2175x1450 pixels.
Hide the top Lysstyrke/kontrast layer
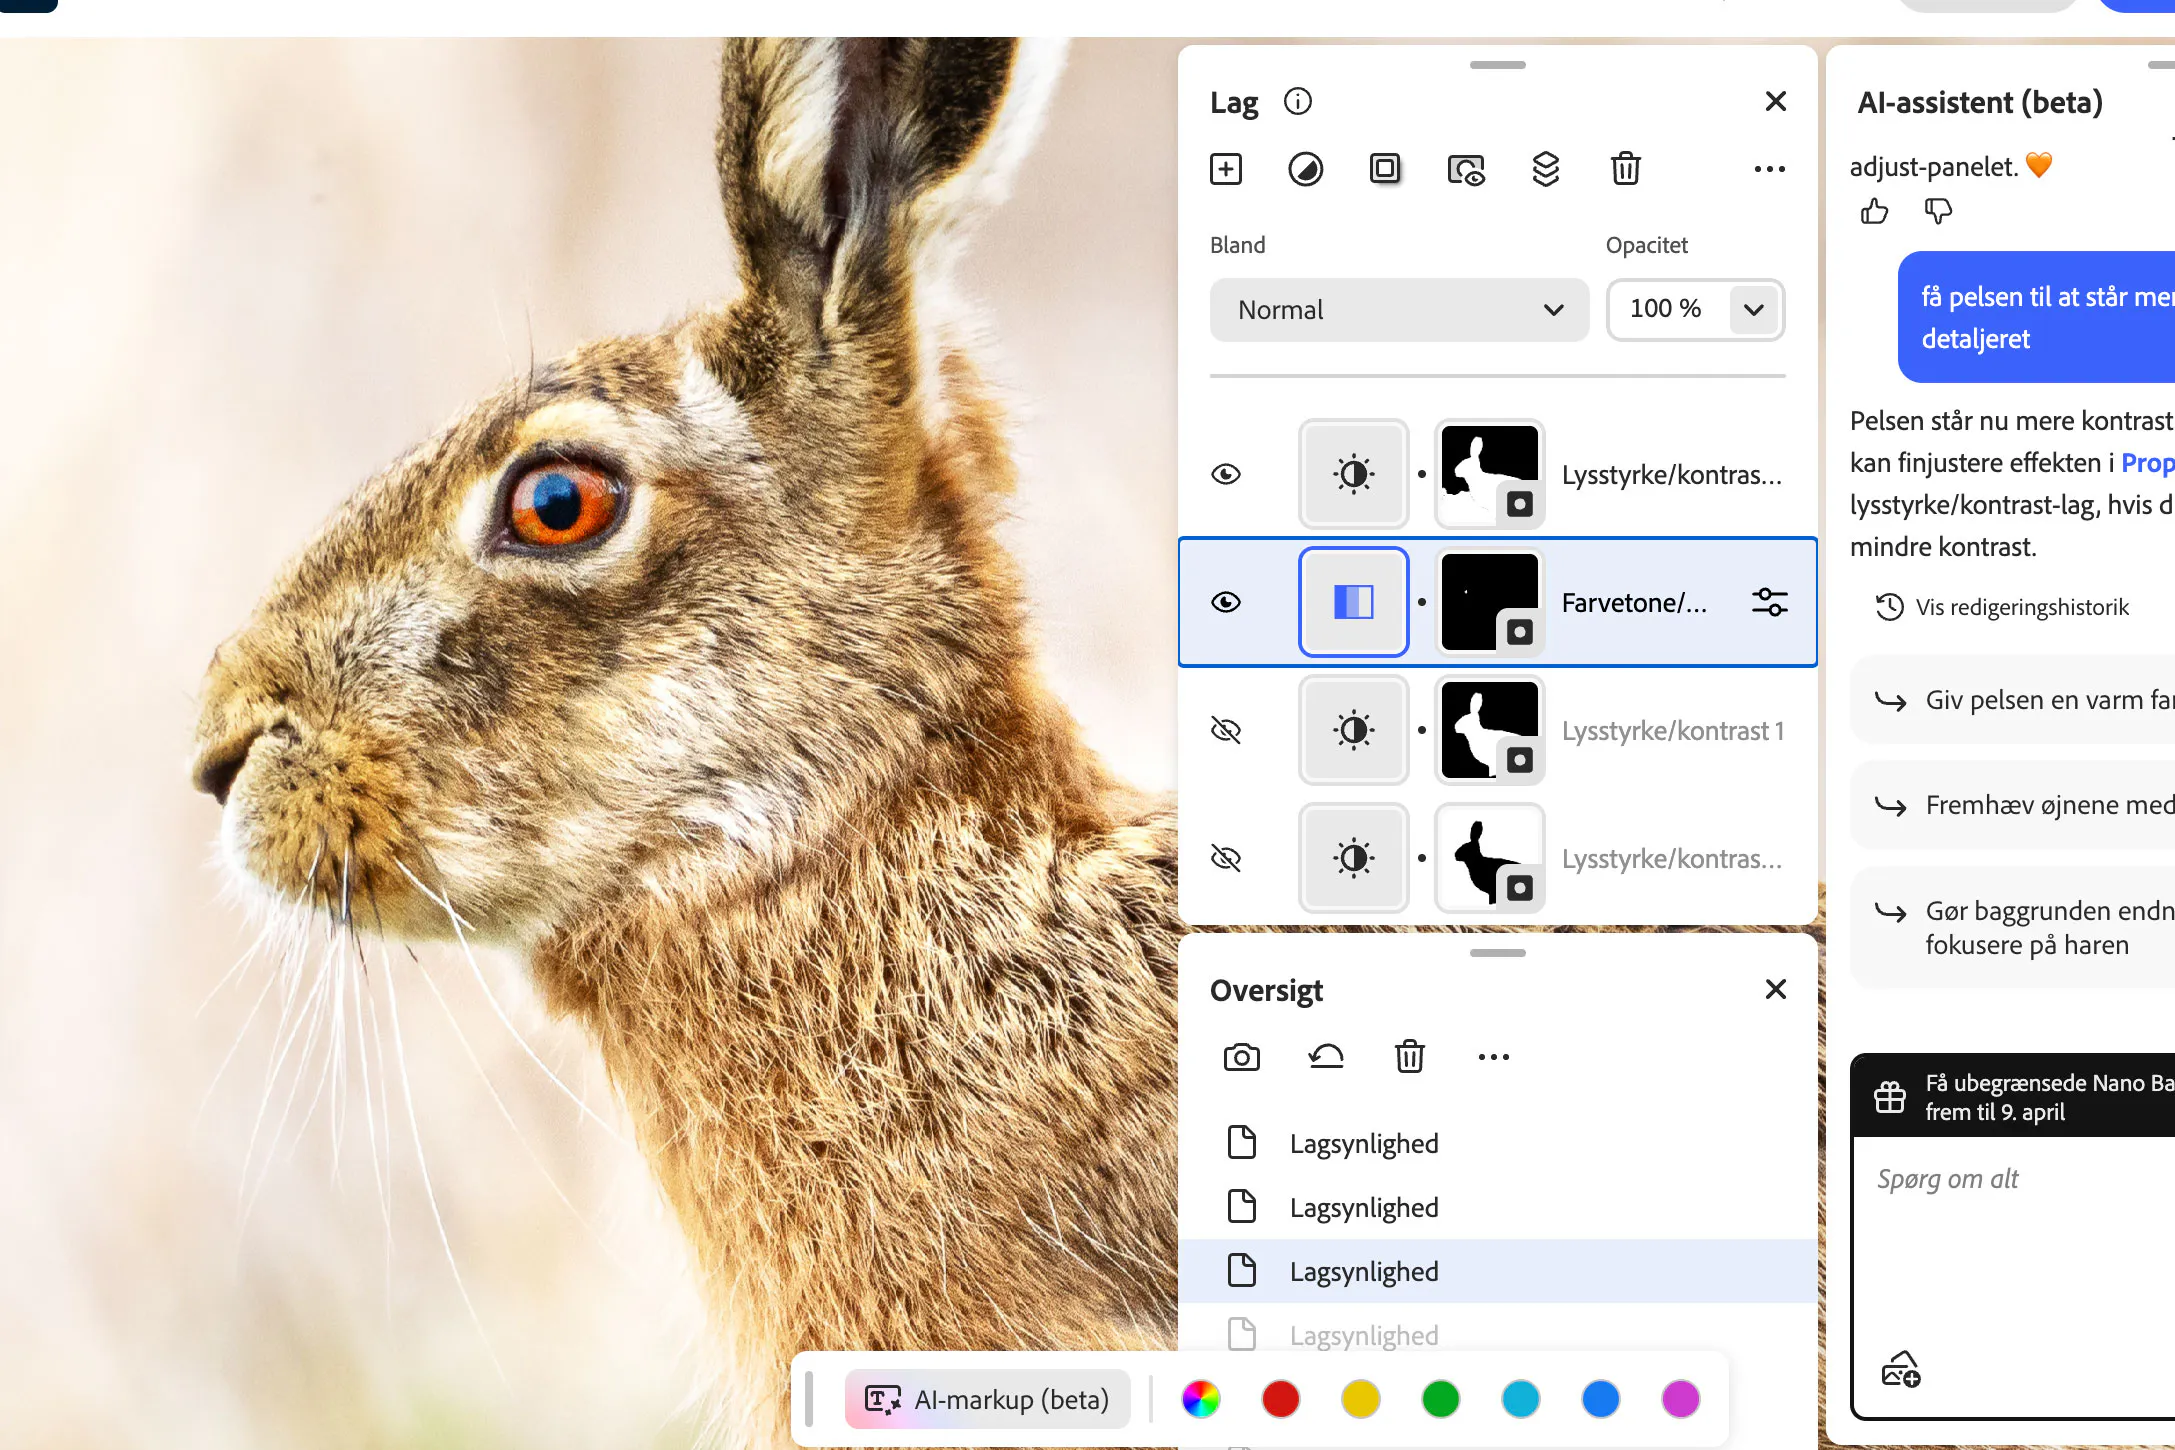(1226, 474)
